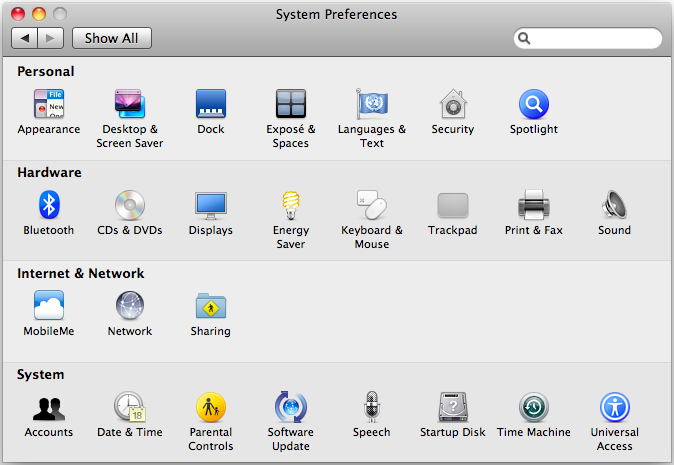Open Time Machine preferences
674x465 pixels.
click(x=533, y=408)
